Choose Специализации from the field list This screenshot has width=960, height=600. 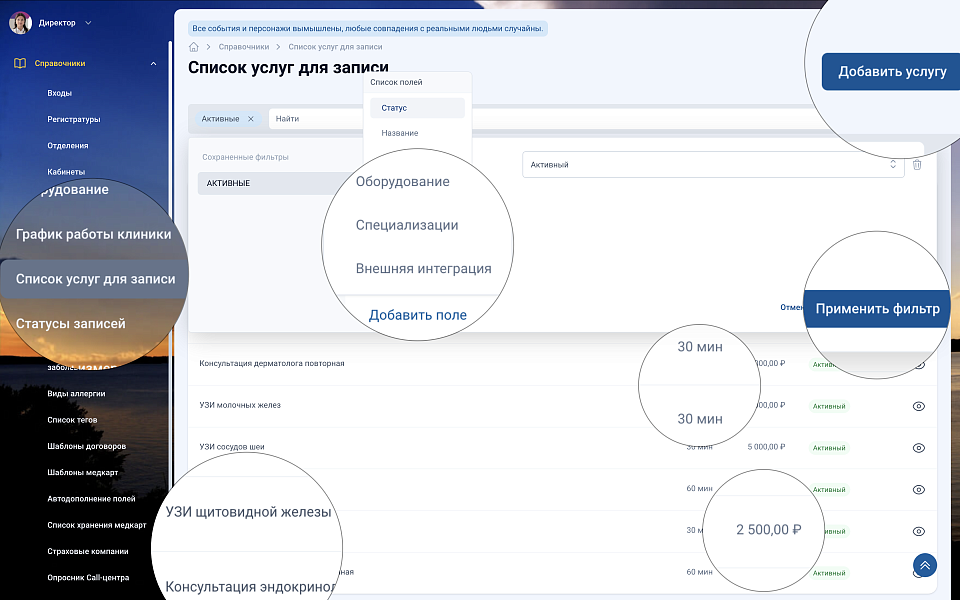(x=407, y=225)
